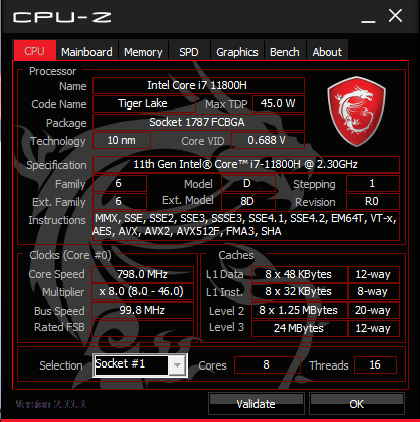Open the Memory tab

pos(143,52)
